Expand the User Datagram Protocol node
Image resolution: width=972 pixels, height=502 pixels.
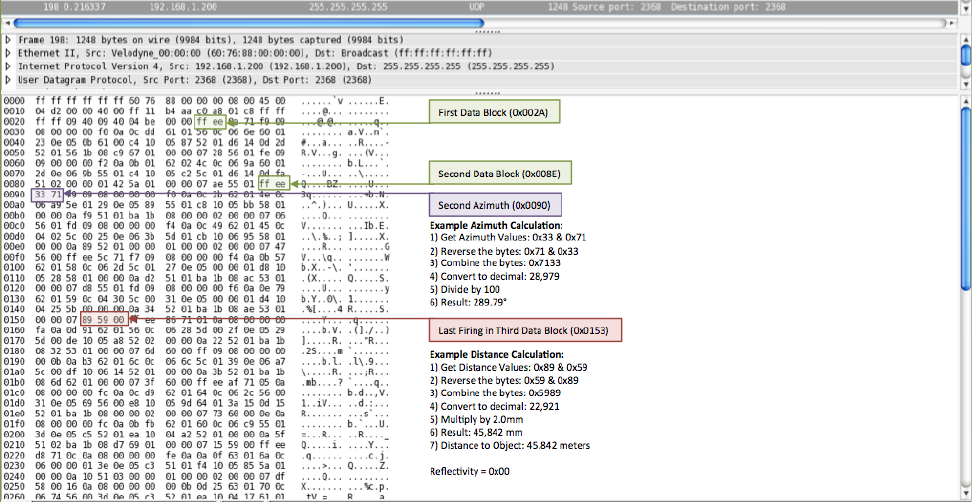tap(7, 79)
